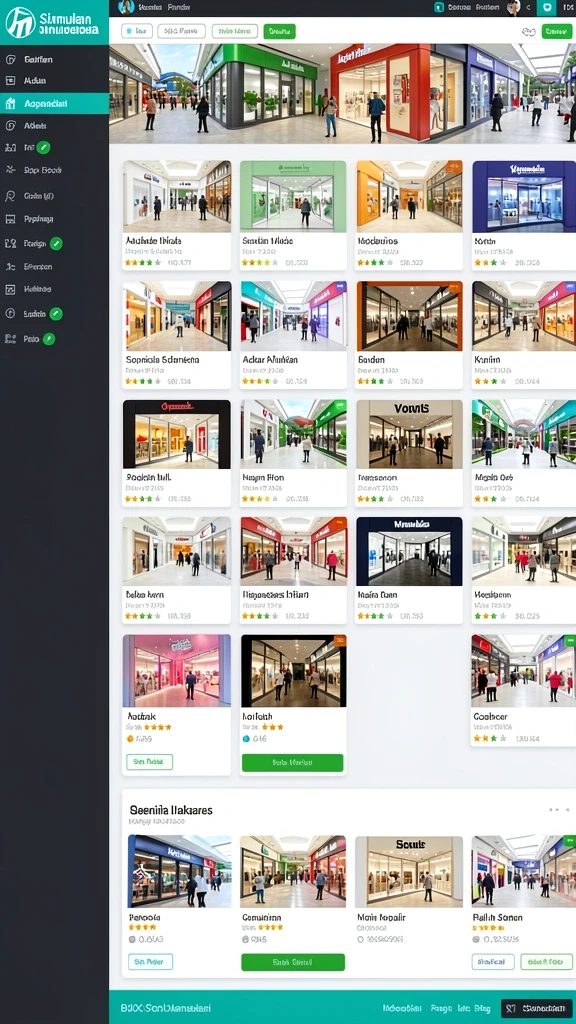Click the teal shield icon in the top-right bar
Image resolution: width=576 pixels, height=1024 pixels.
[547, 7]
